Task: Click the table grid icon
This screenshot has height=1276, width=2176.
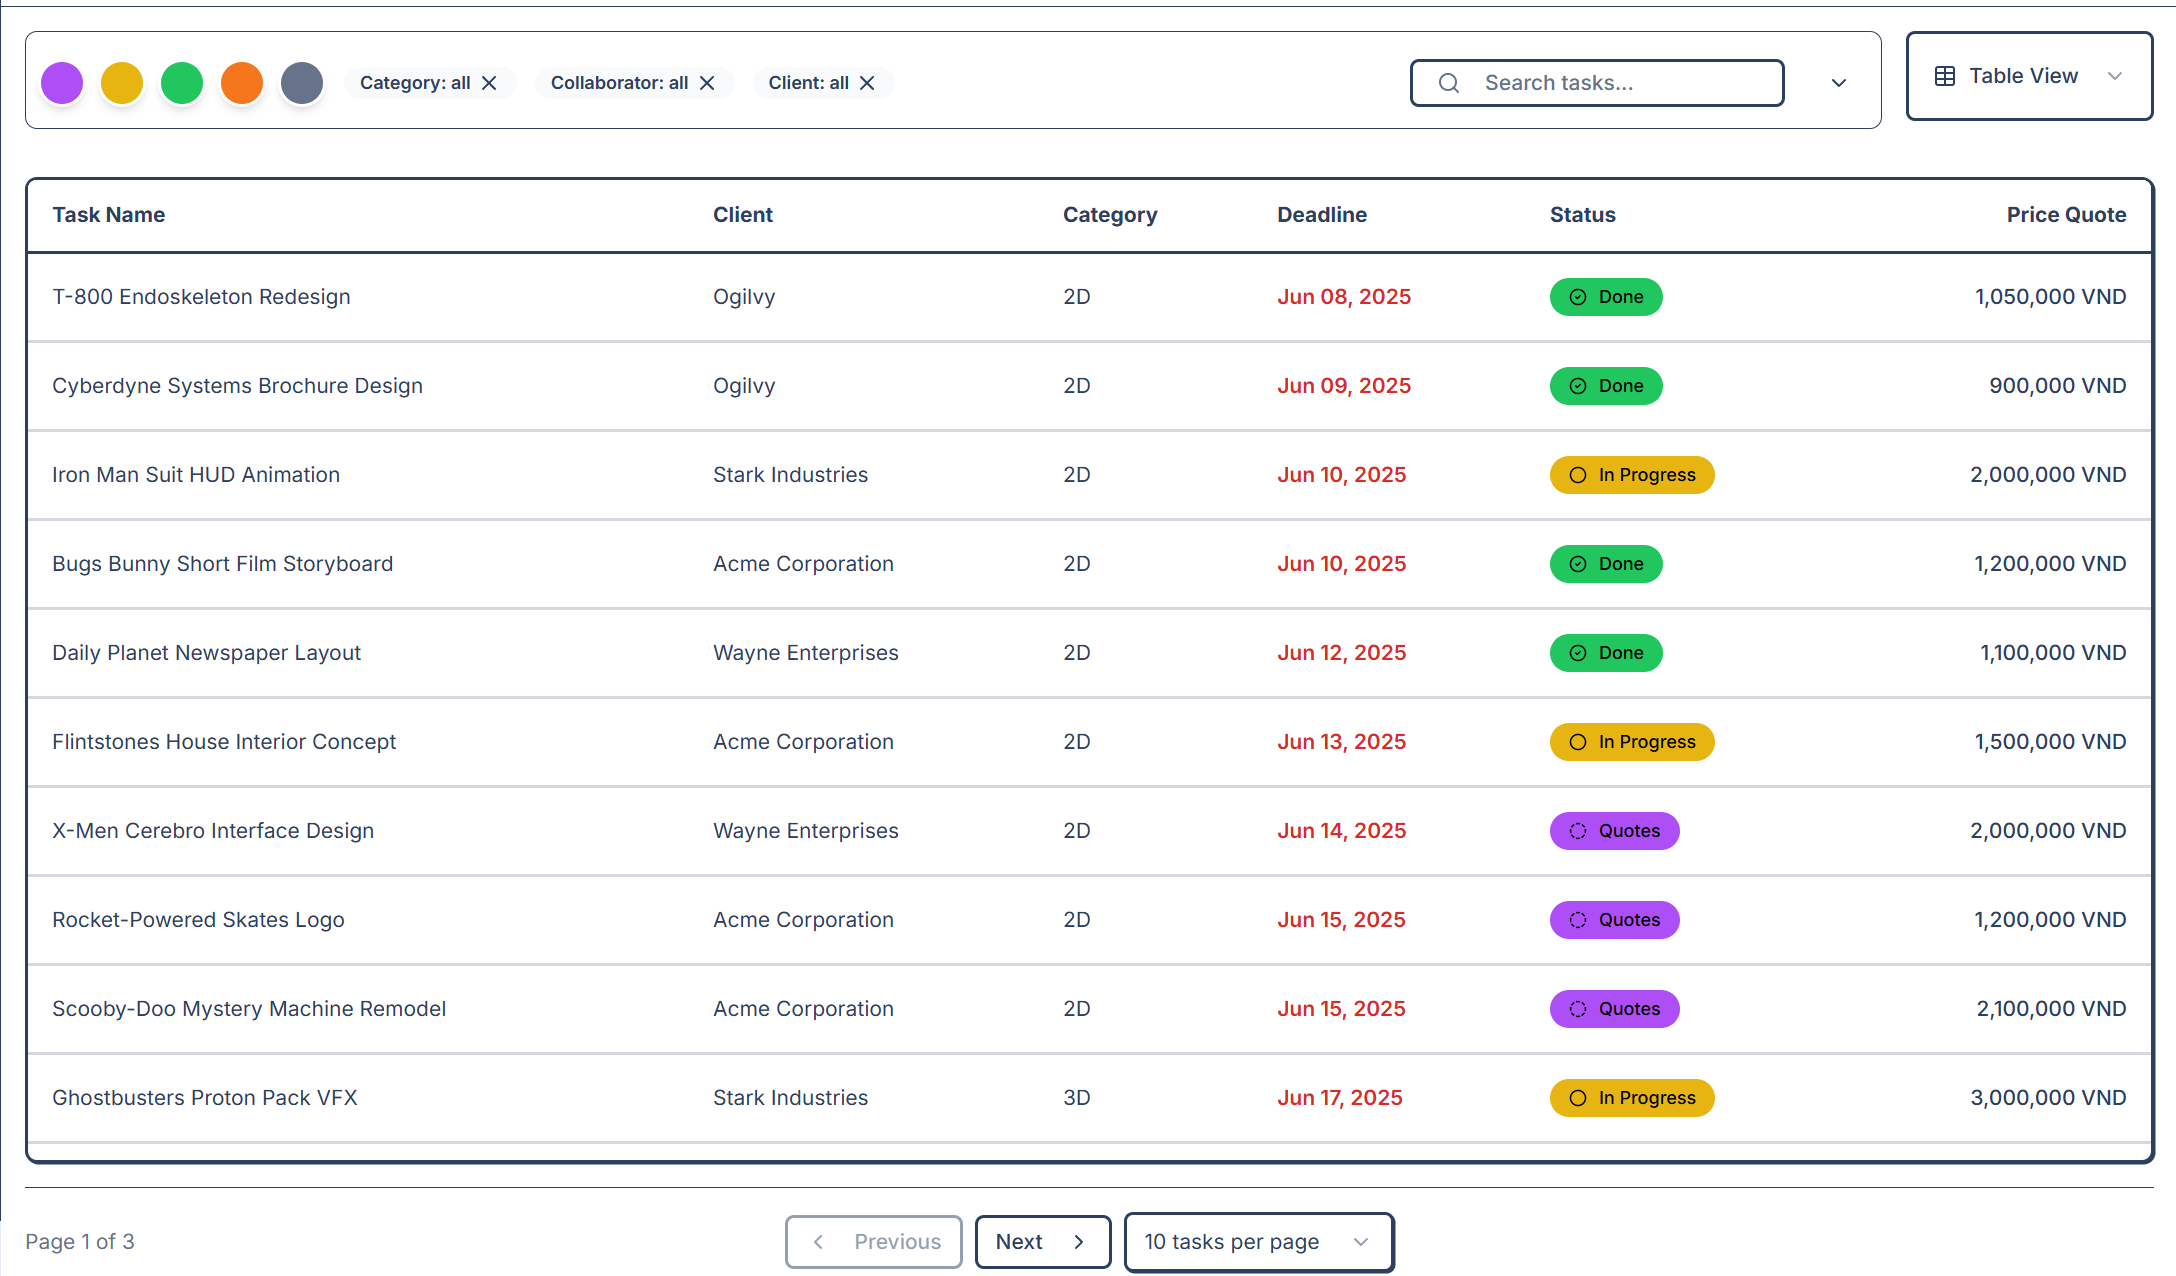Action: click(x=1945, y=76)
